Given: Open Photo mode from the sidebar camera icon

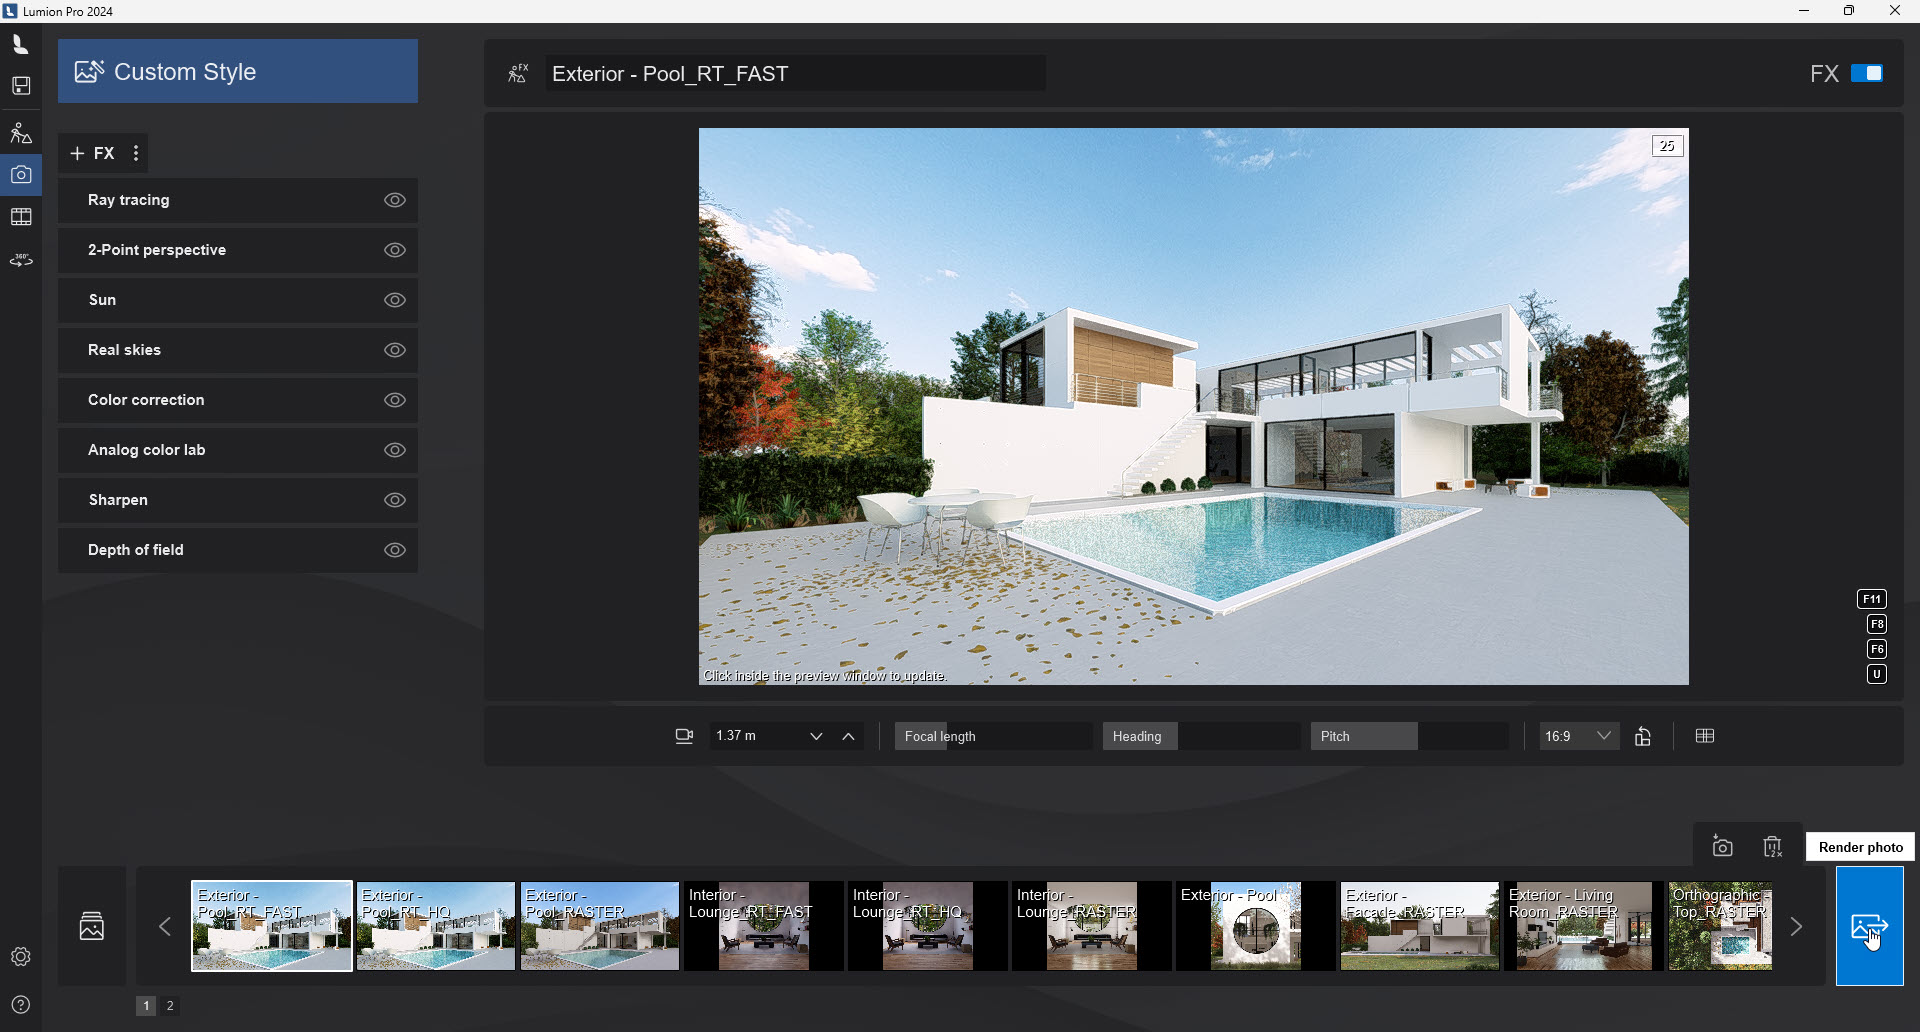Looking at the screenshot, I should click(x=21, y=175).
